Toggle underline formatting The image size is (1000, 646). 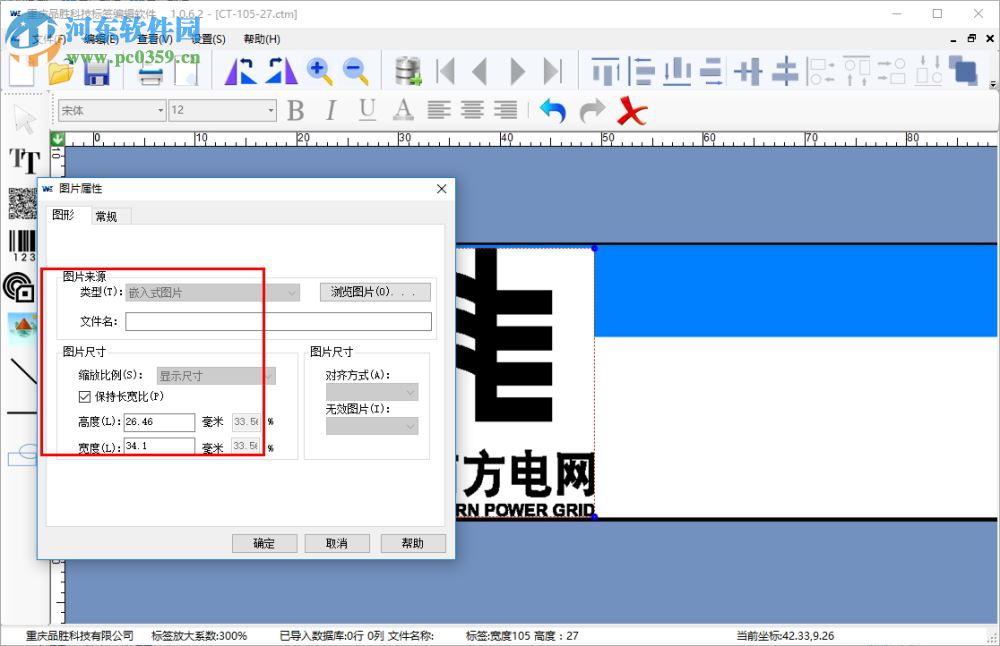coord(365,111)
